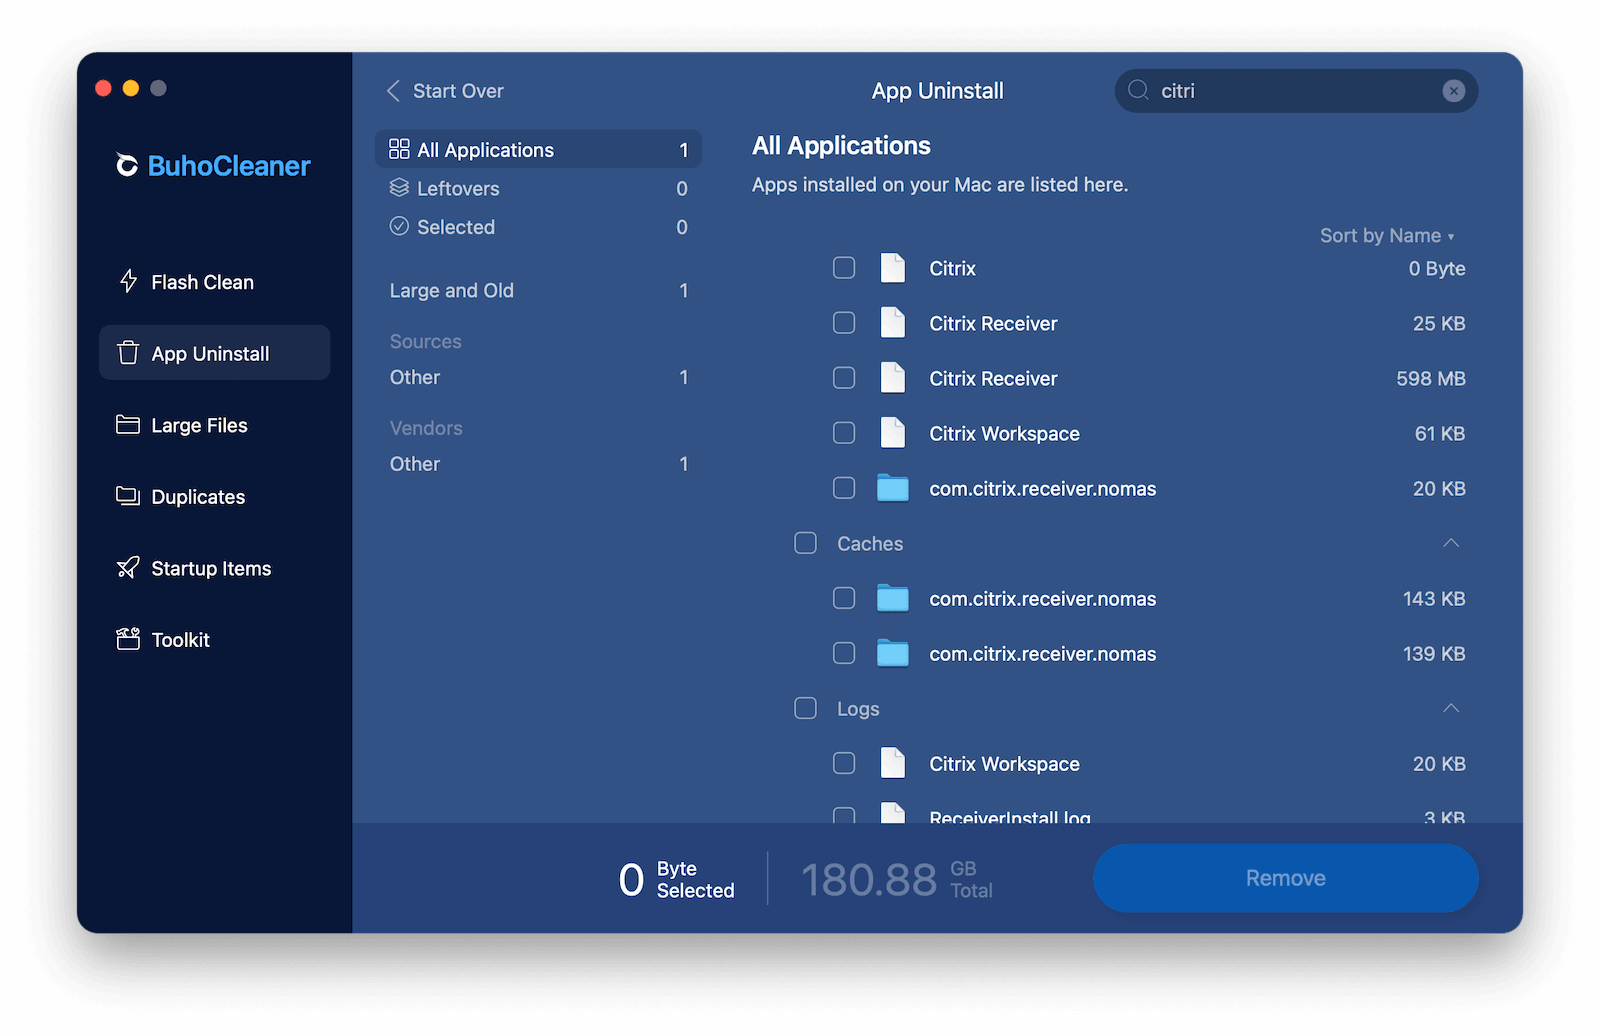The image size is (1600, 1035).
Task: Select the Large and Old filter
Action: point(452,290)
